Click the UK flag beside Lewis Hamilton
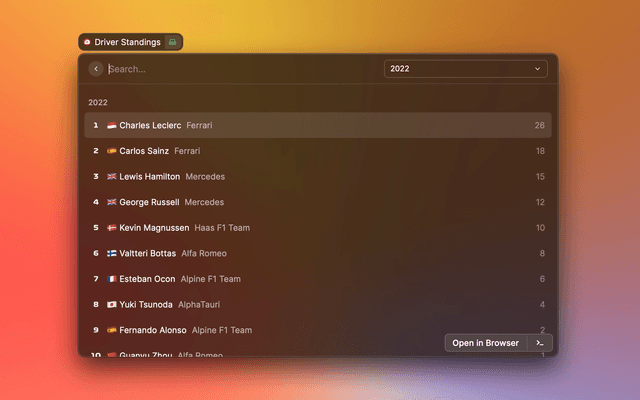Image resolution: width=640 pixels, height=400 pixels. pyautogui.click(x=111, y=177)
